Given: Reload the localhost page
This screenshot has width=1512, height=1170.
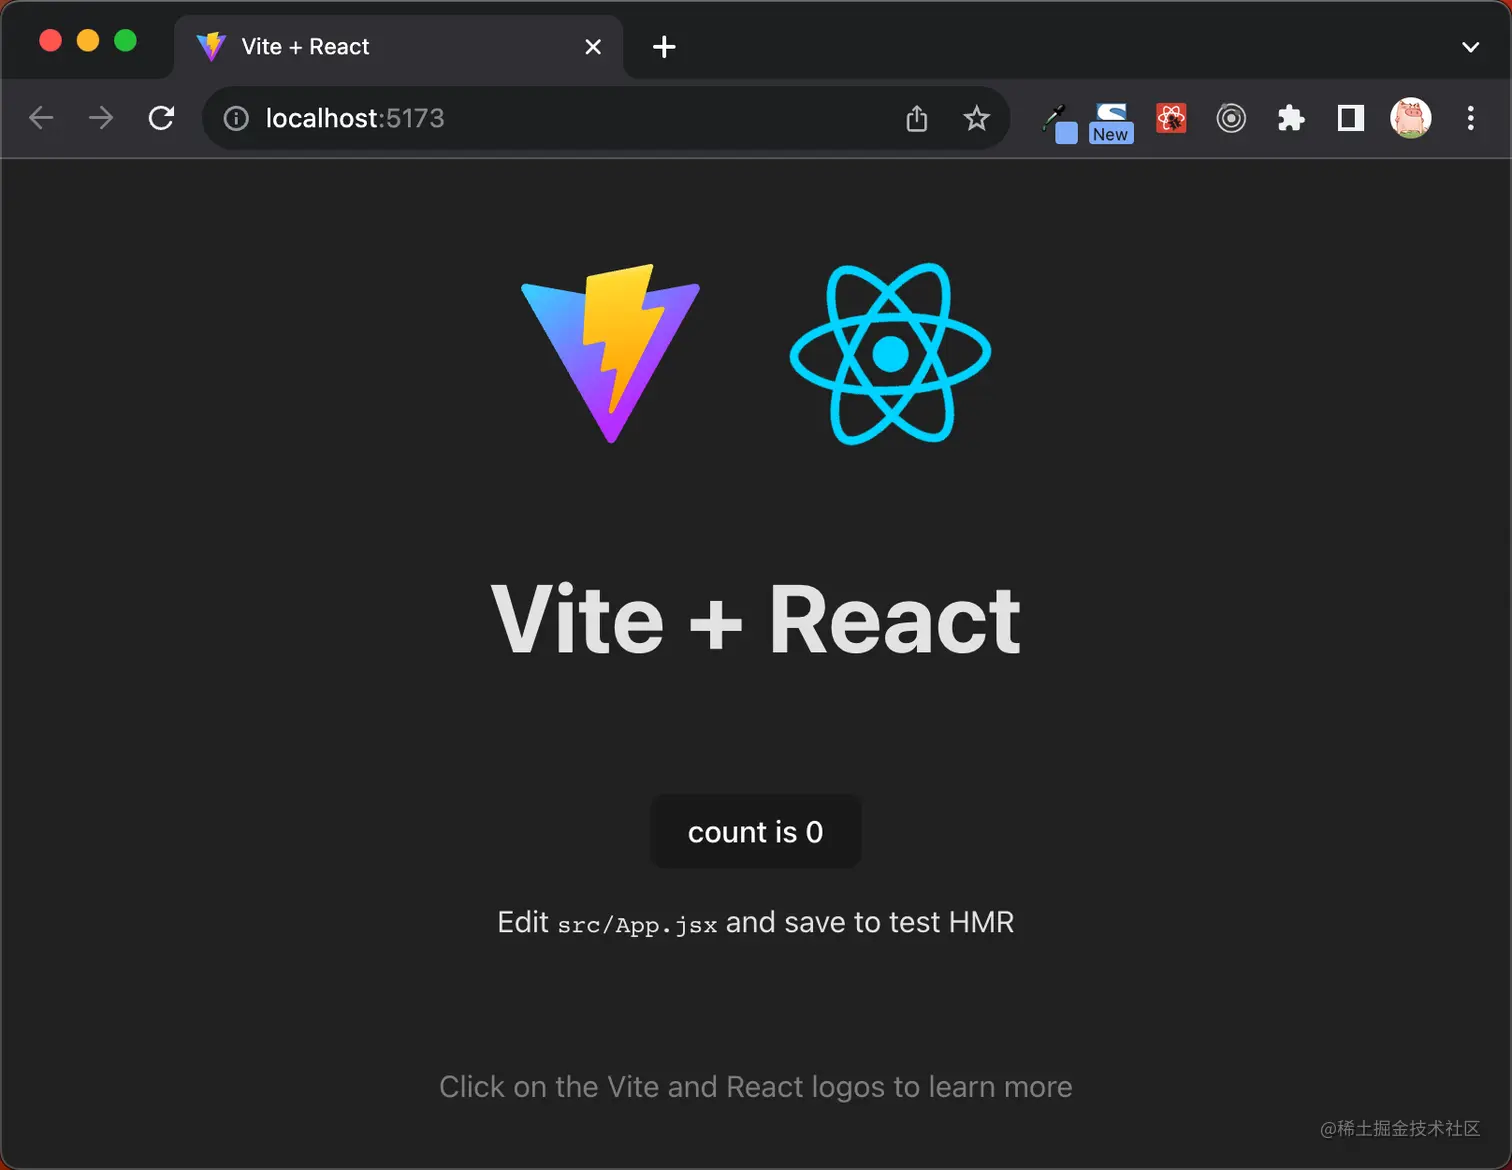Looking at the screenshot, I should pos(161,118).
